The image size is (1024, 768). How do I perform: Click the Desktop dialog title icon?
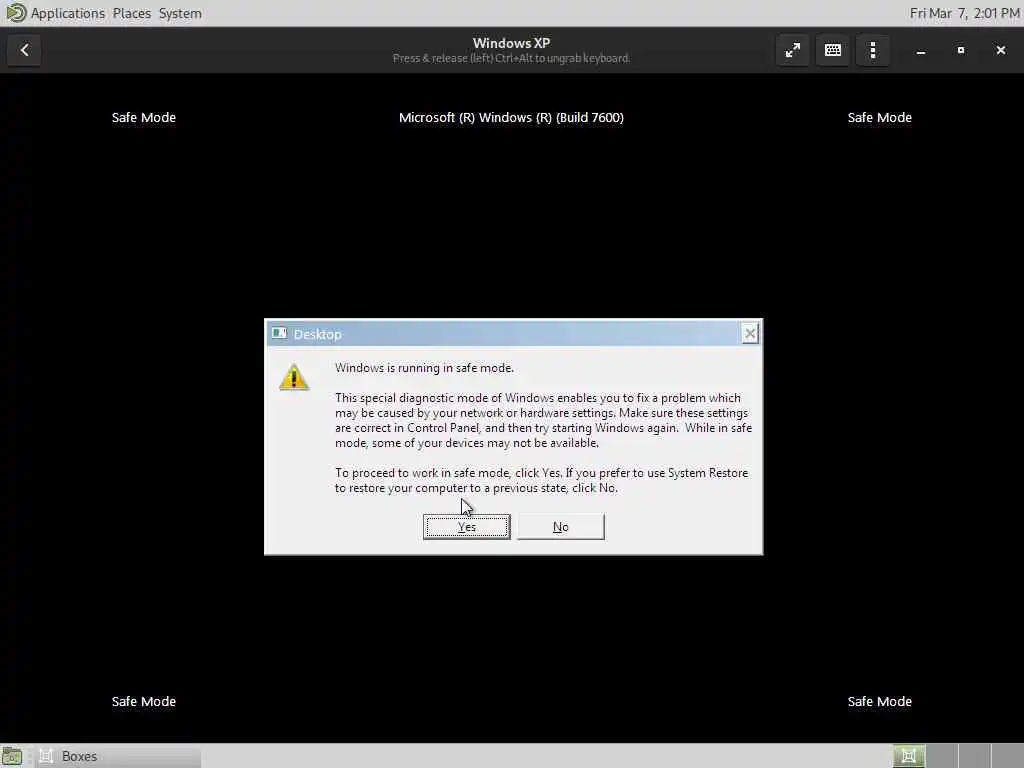point(280,334)
